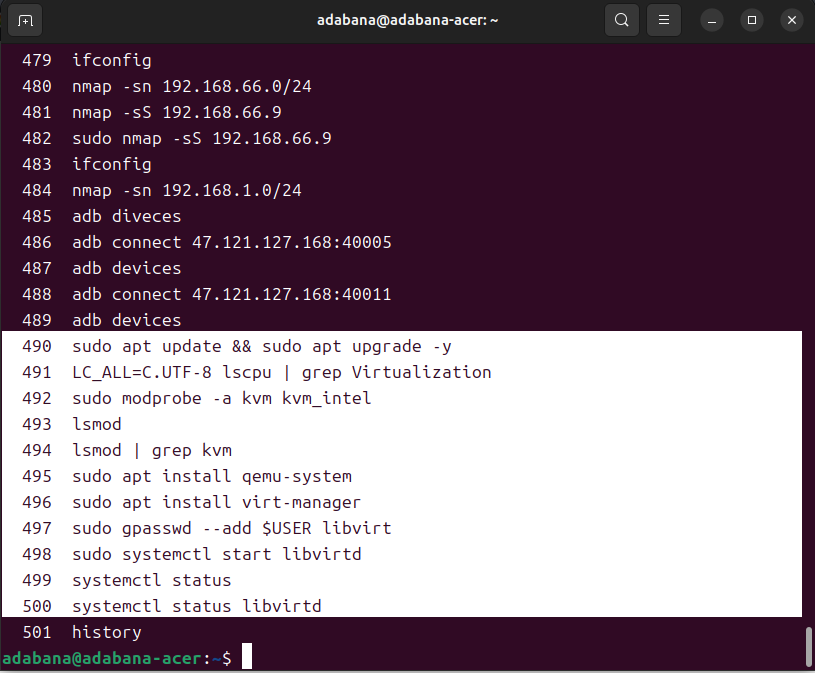The height and width of the screenshot is (673, 815).
Task: Click the command prompt cursor
Action: (246, 657)
